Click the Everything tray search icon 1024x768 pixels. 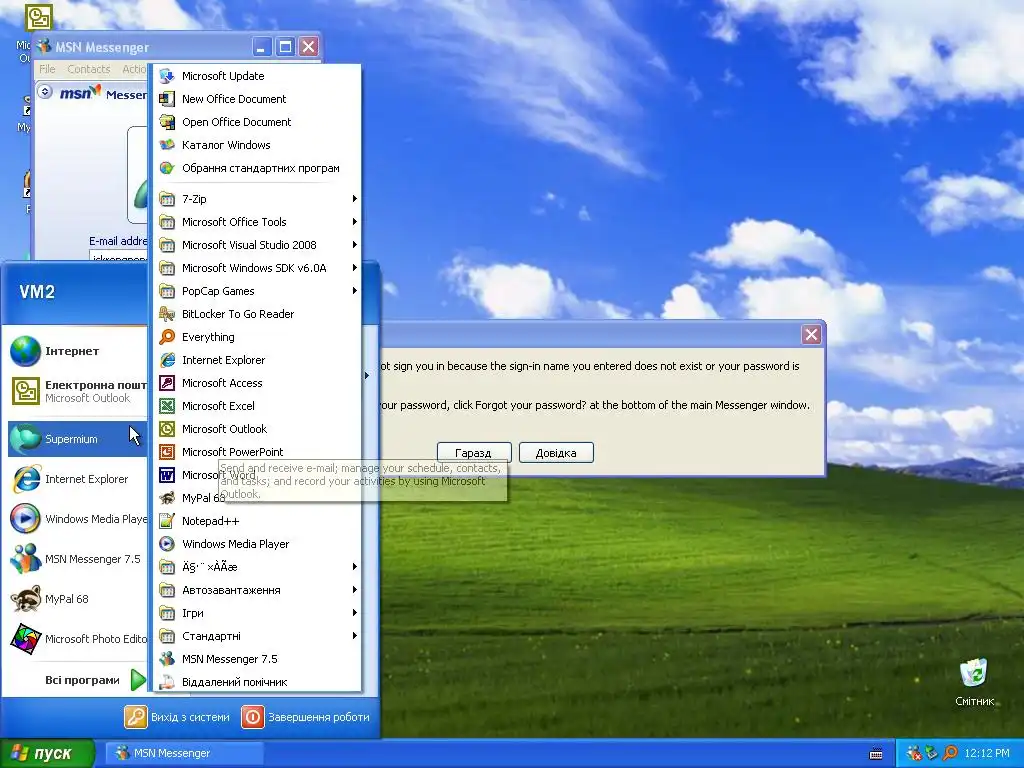pos(950,753)
